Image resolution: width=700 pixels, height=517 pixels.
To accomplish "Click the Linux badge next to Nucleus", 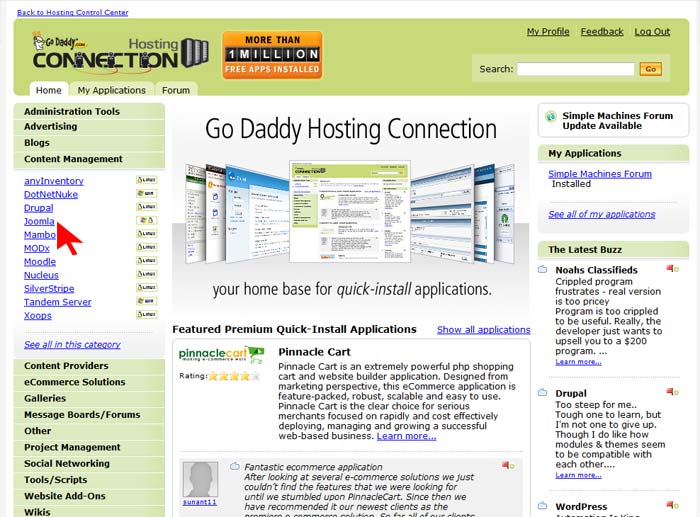I will (146, 274).
